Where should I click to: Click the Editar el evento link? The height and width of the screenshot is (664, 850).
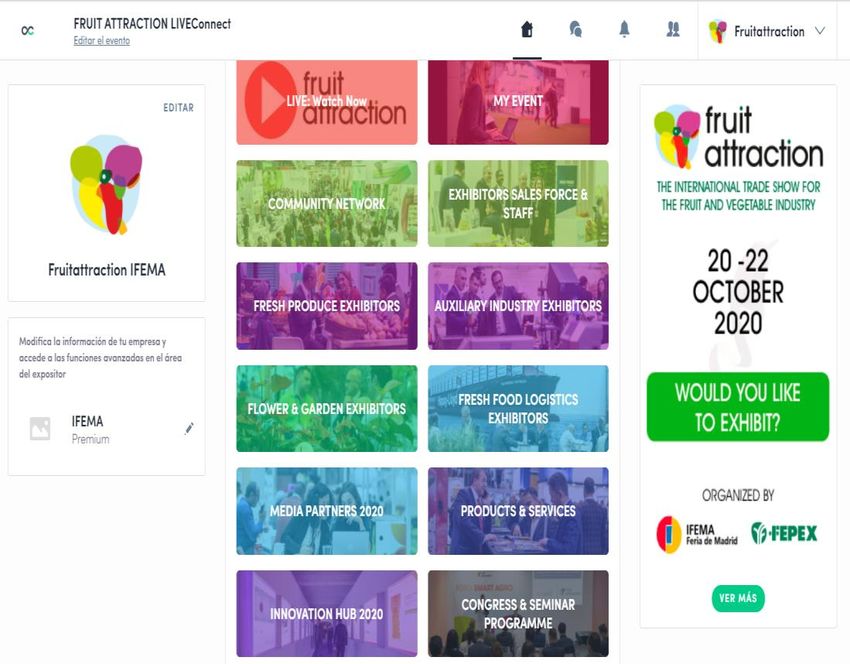(x=101, y=41)
